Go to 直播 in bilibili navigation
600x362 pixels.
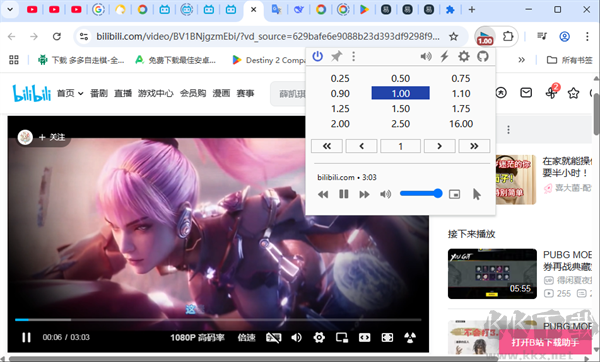123,93
